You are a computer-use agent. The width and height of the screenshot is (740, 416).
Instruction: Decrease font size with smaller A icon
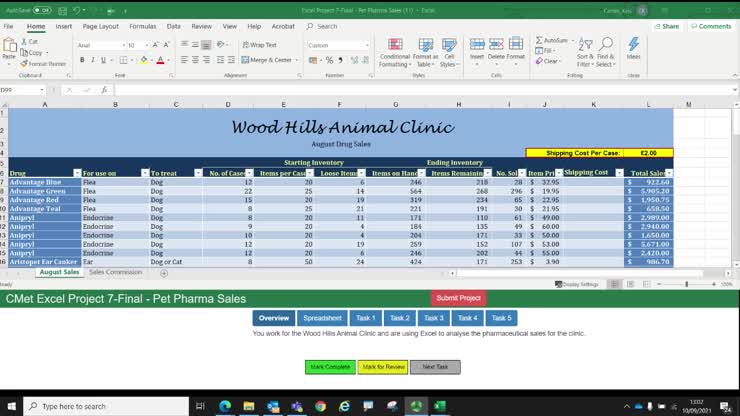(166, 45)
